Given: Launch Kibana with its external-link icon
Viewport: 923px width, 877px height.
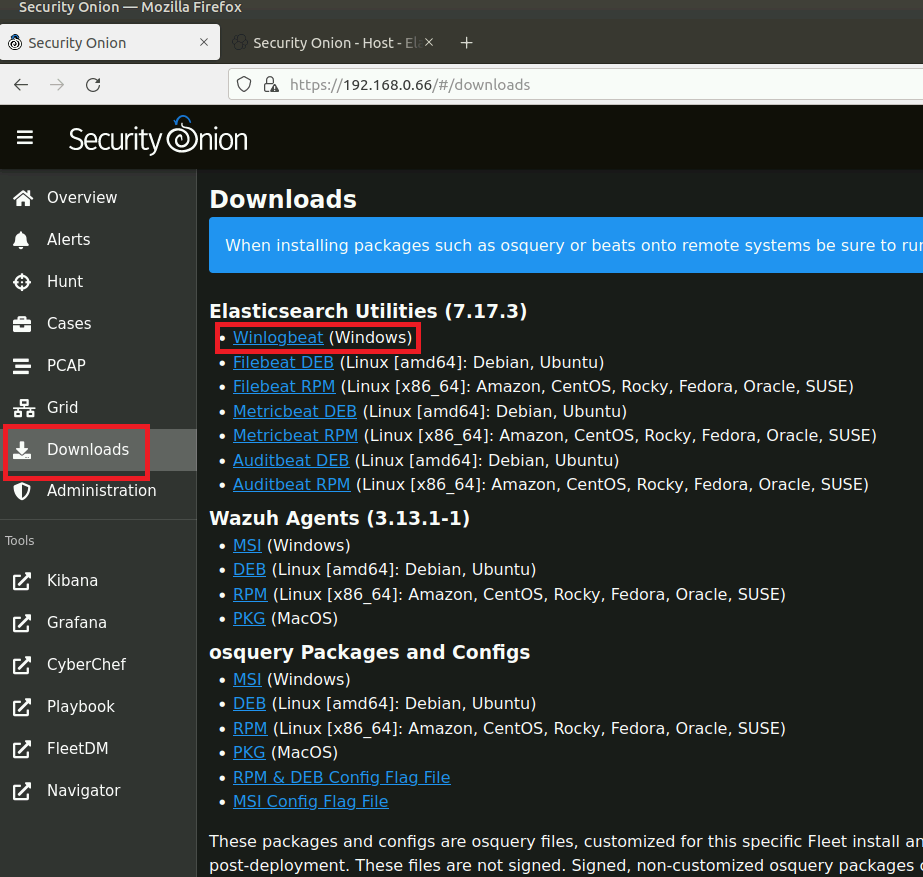Looking at the screenshot, I should click(x=22, y=580).
